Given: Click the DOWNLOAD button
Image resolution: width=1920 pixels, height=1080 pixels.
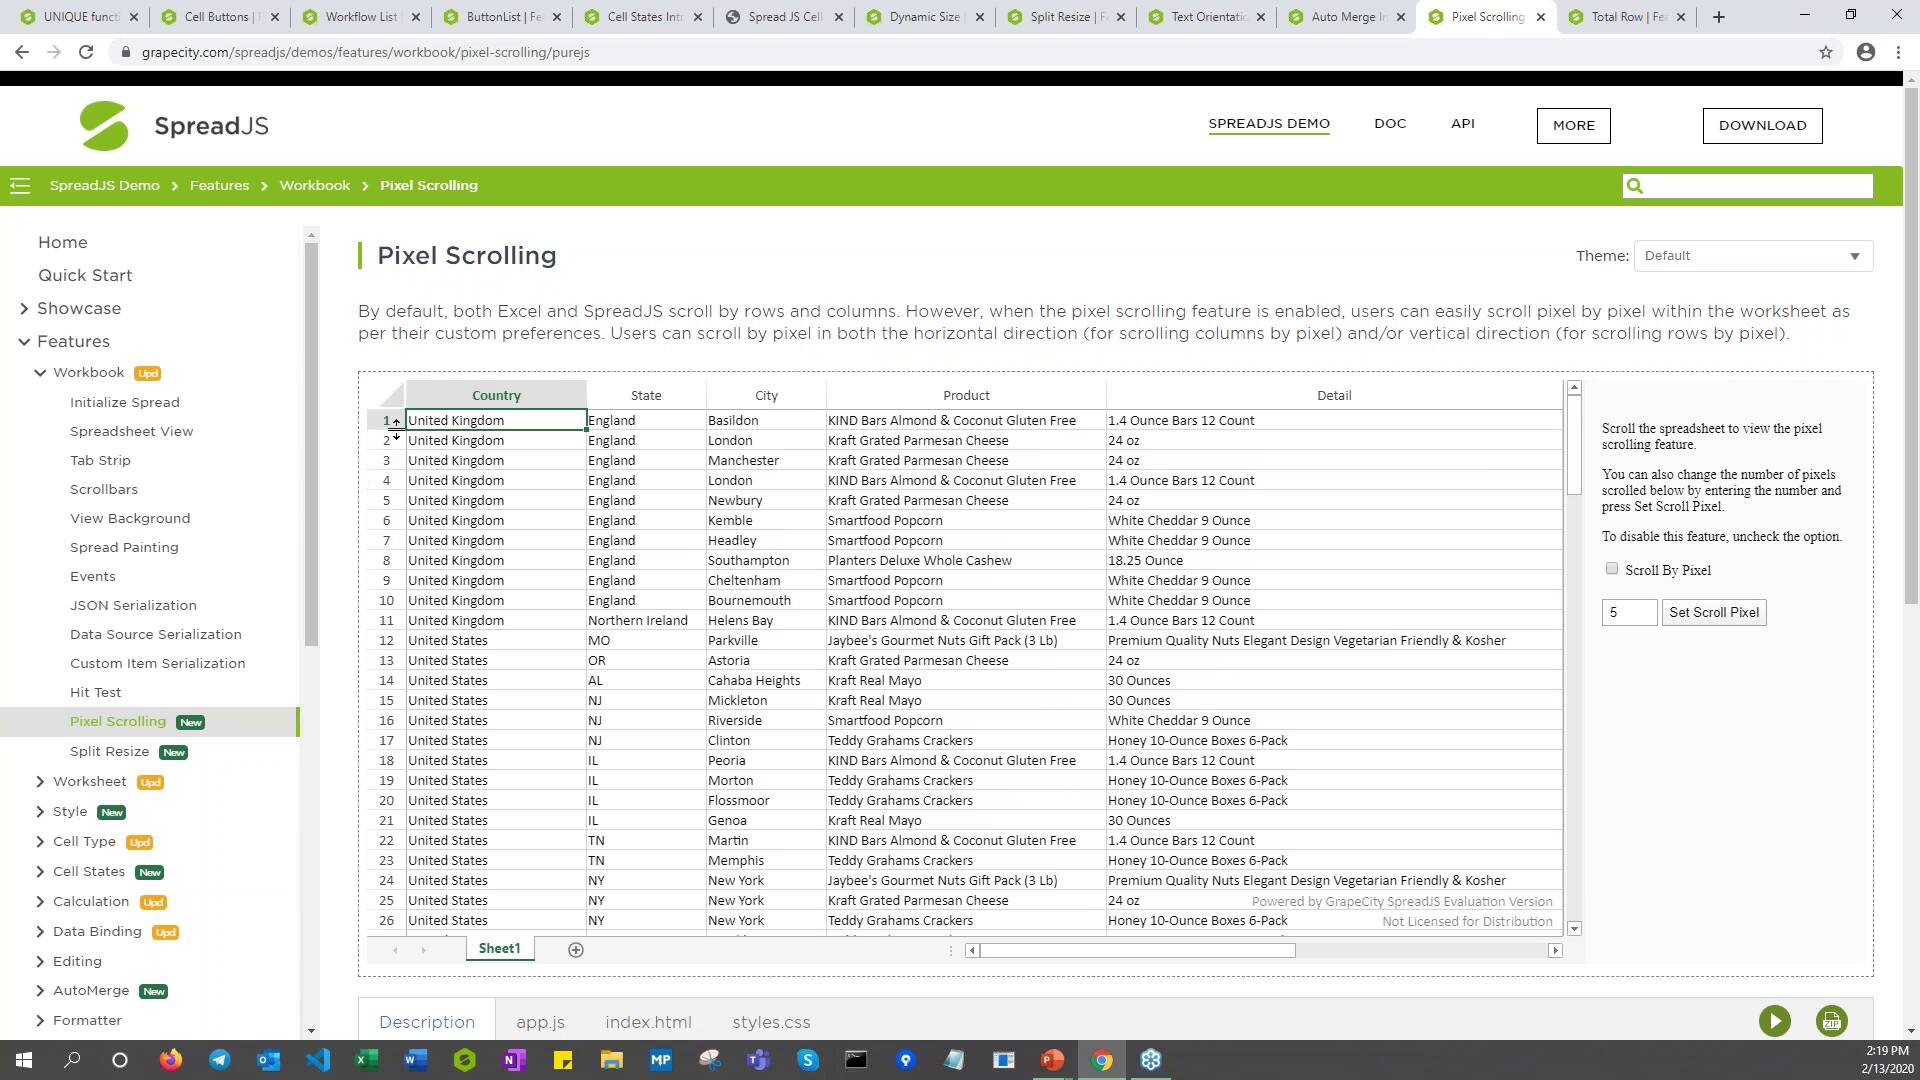Looking at the screenshot, I should coord(1762,126).
